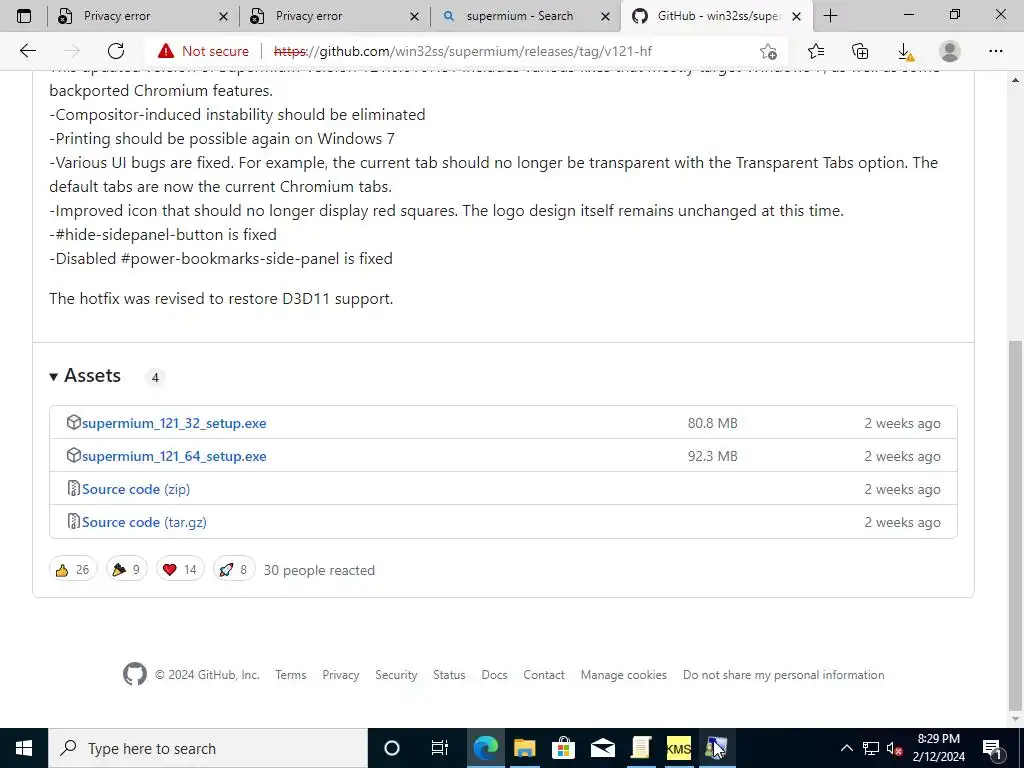
Task: Open Microsoft Store from the taskbar
Action: click(563, 748)
